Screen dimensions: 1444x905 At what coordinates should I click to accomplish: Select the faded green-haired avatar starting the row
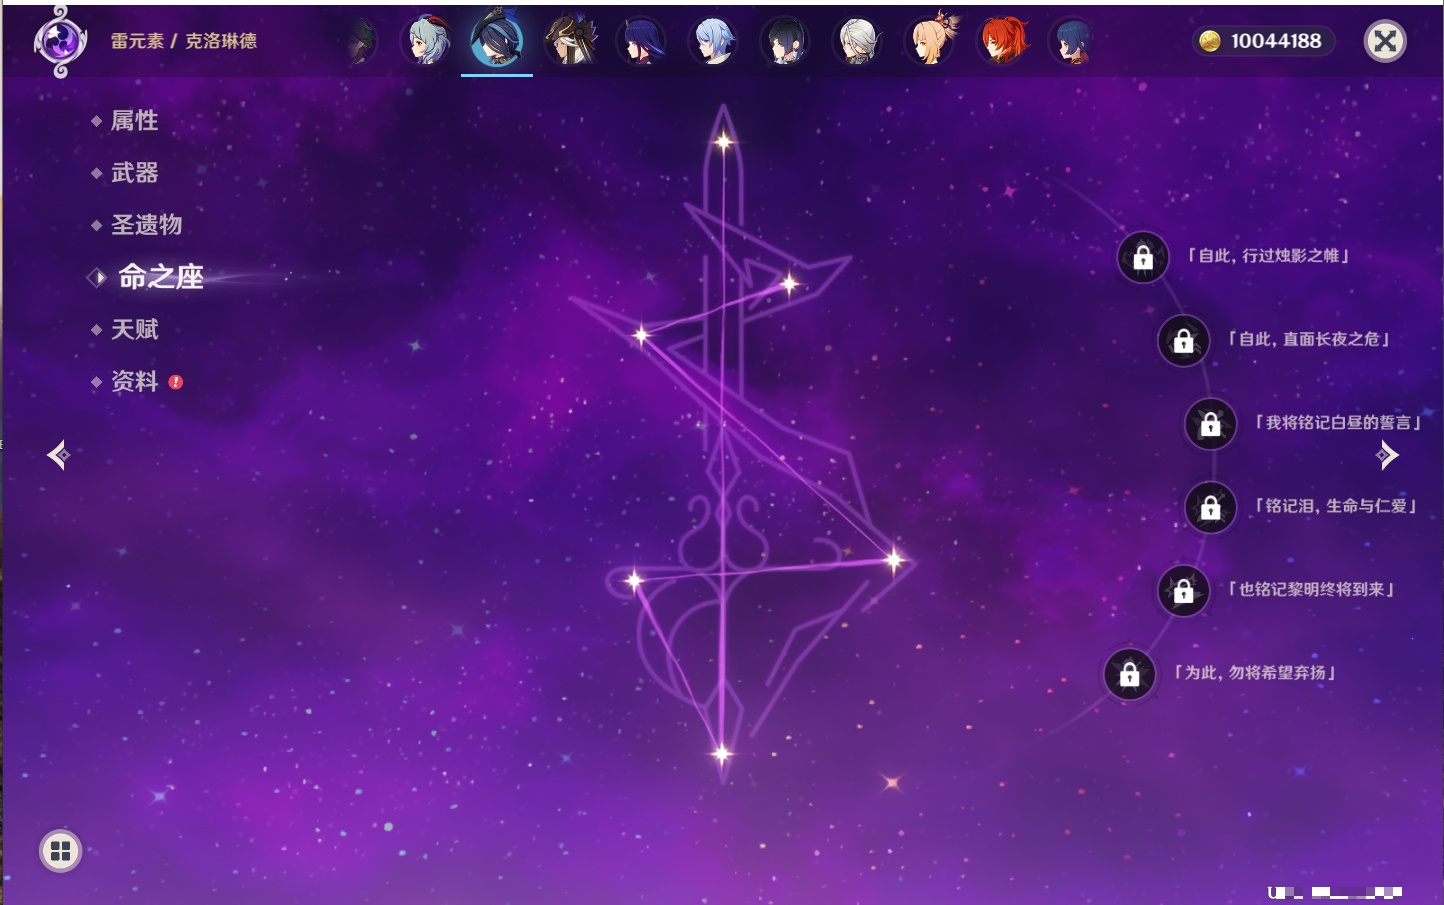point(362,42)
